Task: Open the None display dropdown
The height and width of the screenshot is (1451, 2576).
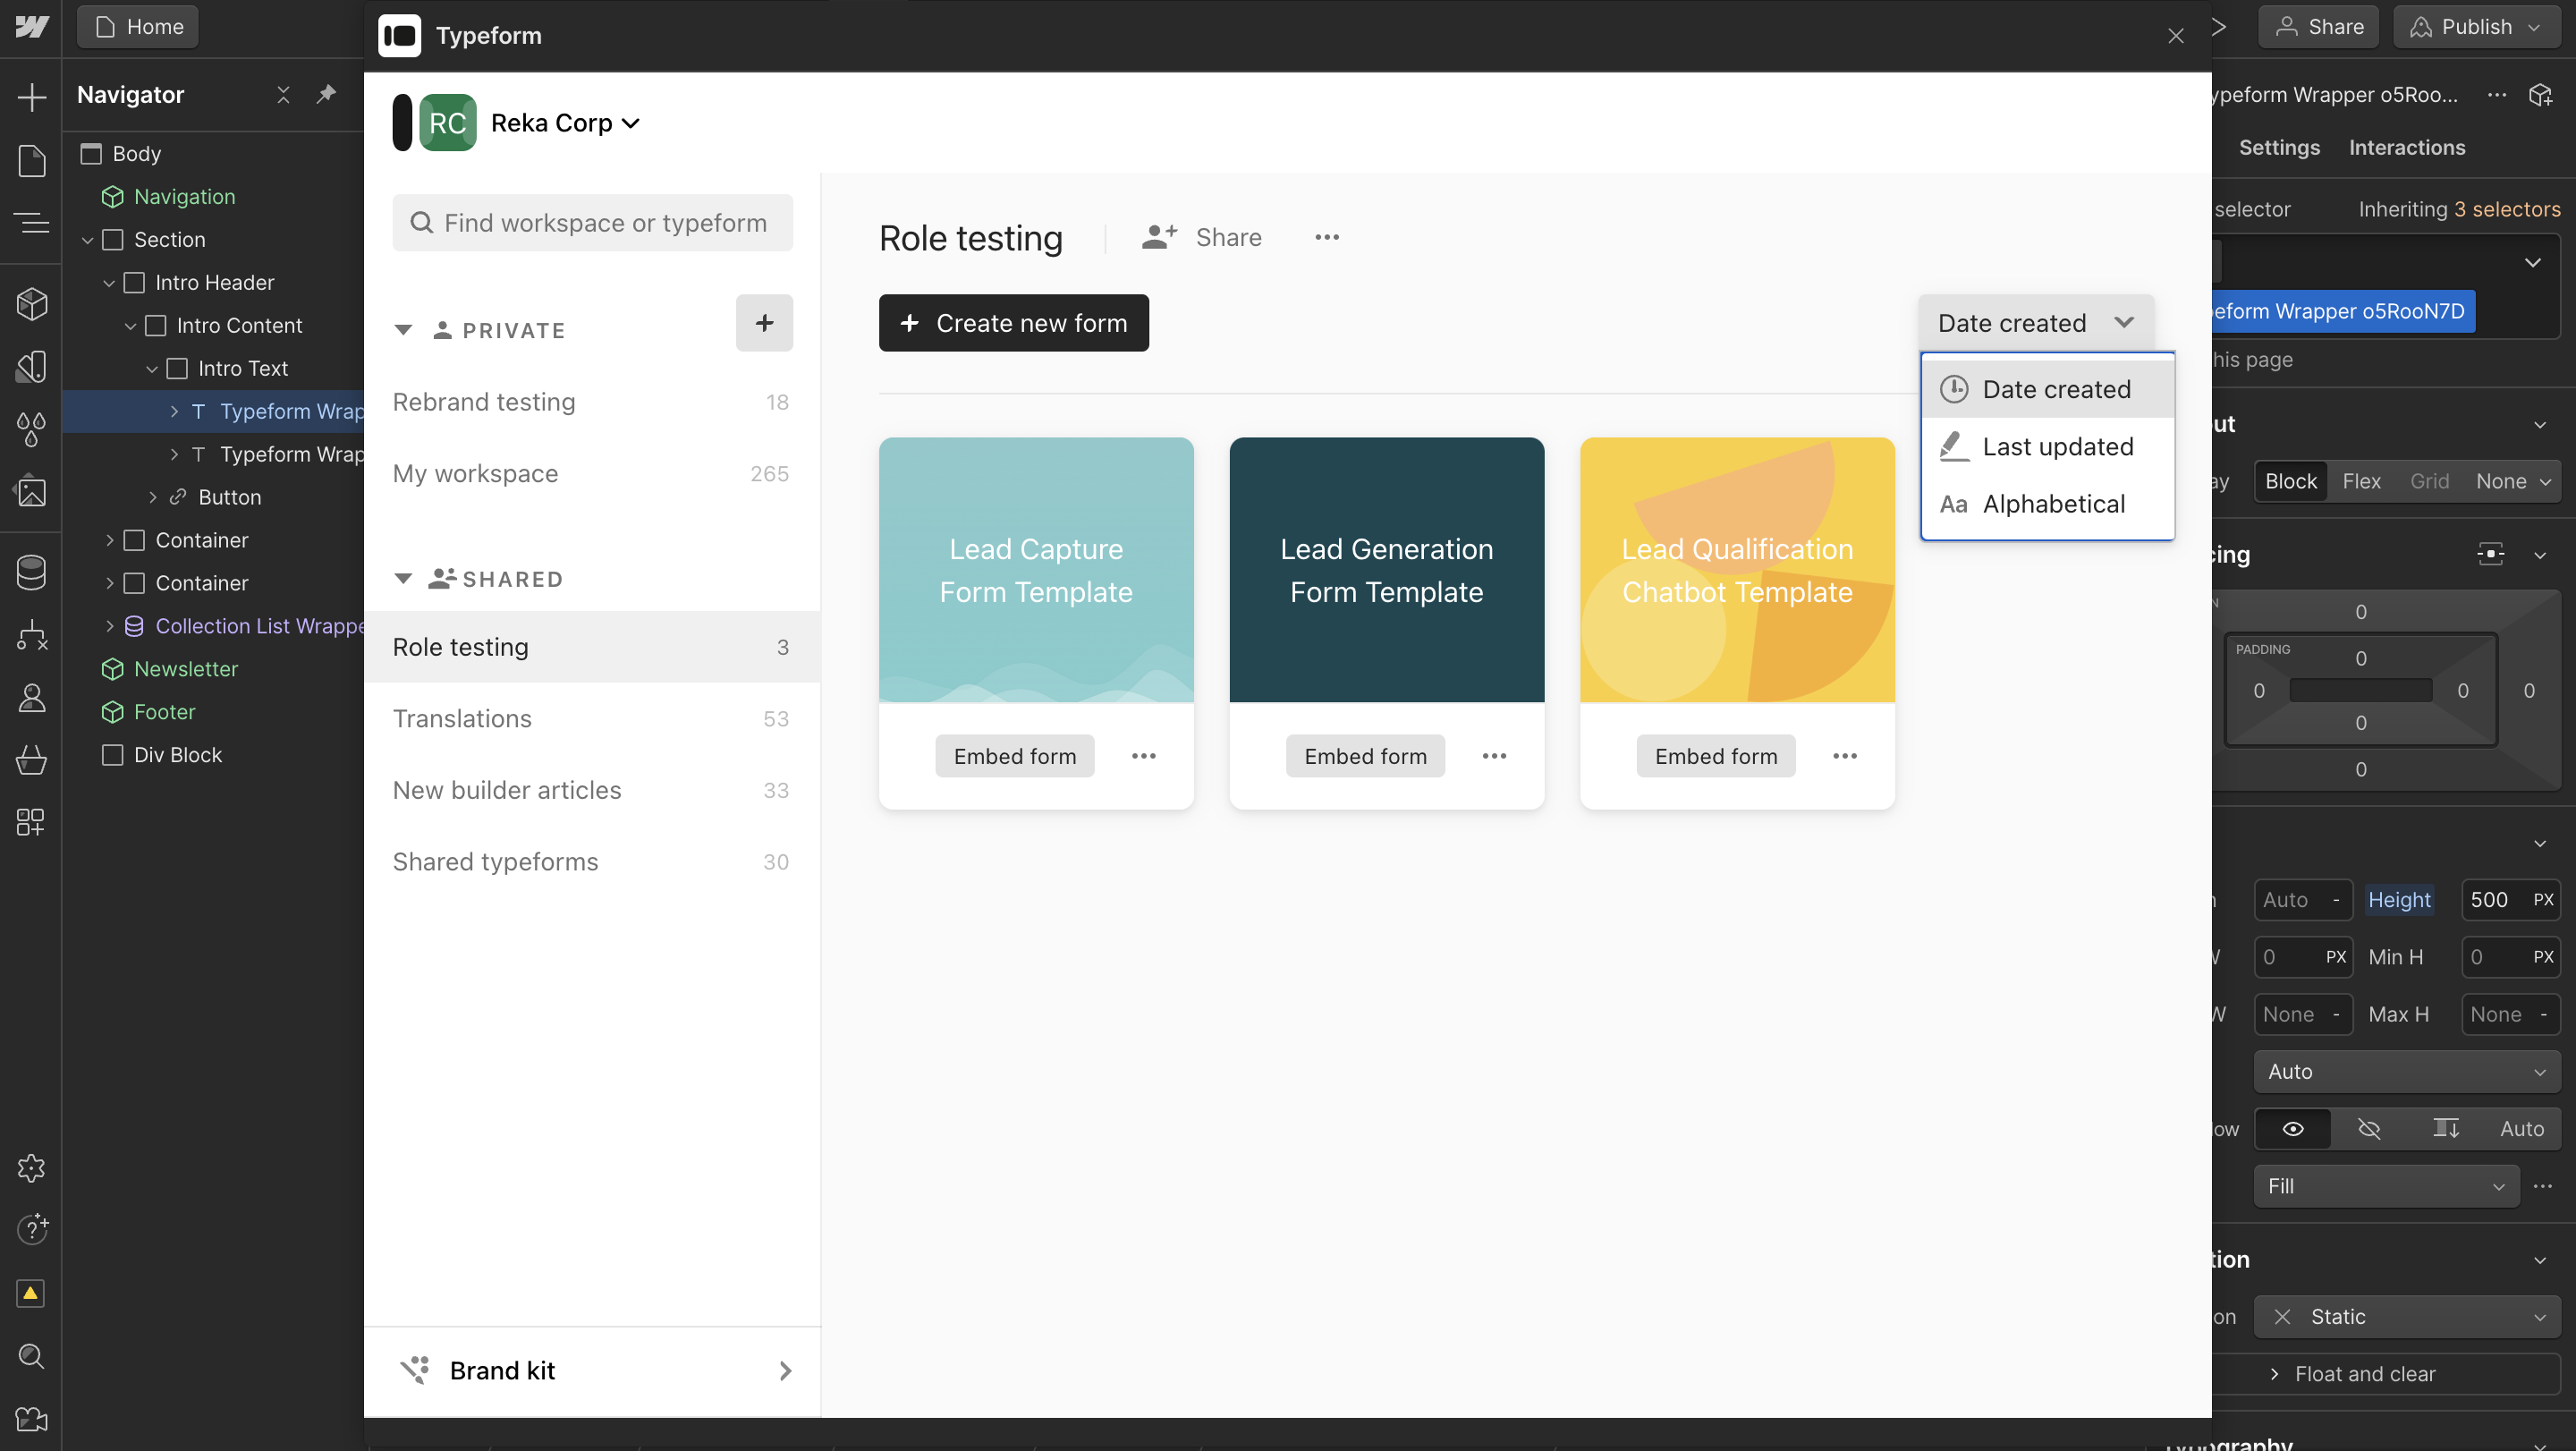Action: (x=2513, y=481)
